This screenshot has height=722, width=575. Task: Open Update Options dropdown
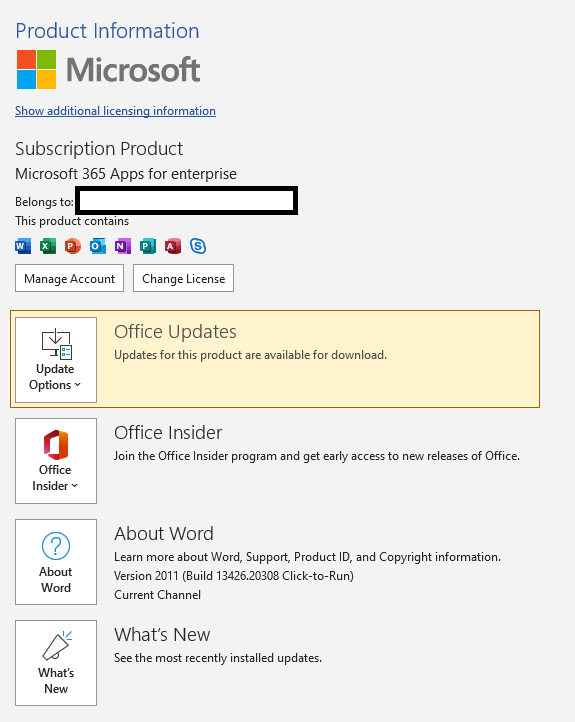(x=56, y=360)
